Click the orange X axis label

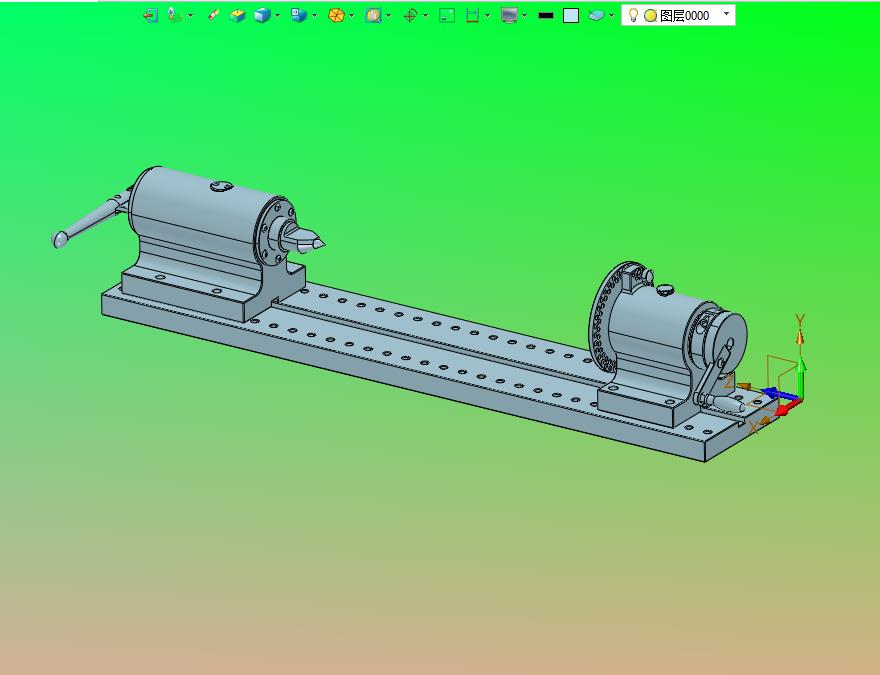point(754,428)
